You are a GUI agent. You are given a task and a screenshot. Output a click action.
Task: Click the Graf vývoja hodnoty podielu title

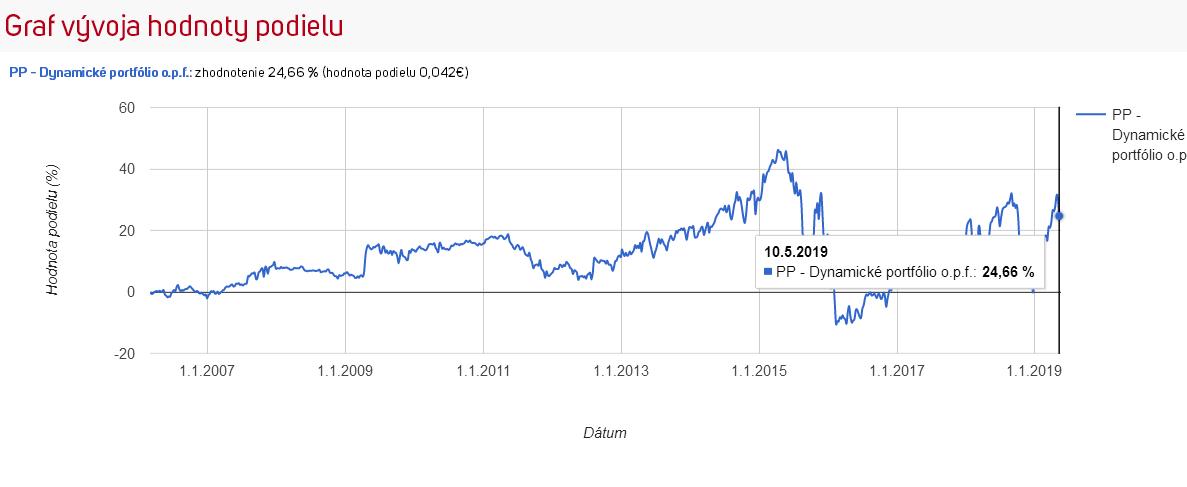(x=174, y=27)
